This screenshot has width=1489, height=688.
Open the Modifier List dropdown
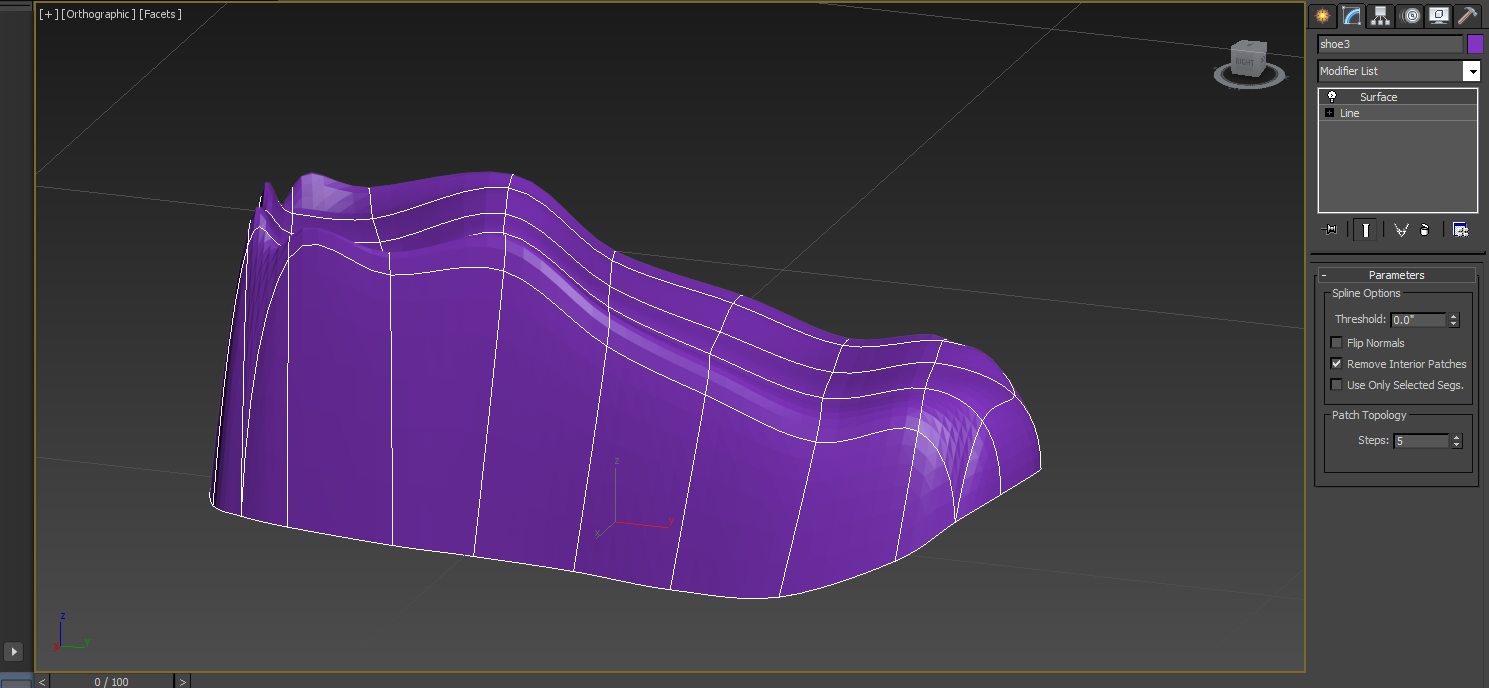coord(1472,70)
